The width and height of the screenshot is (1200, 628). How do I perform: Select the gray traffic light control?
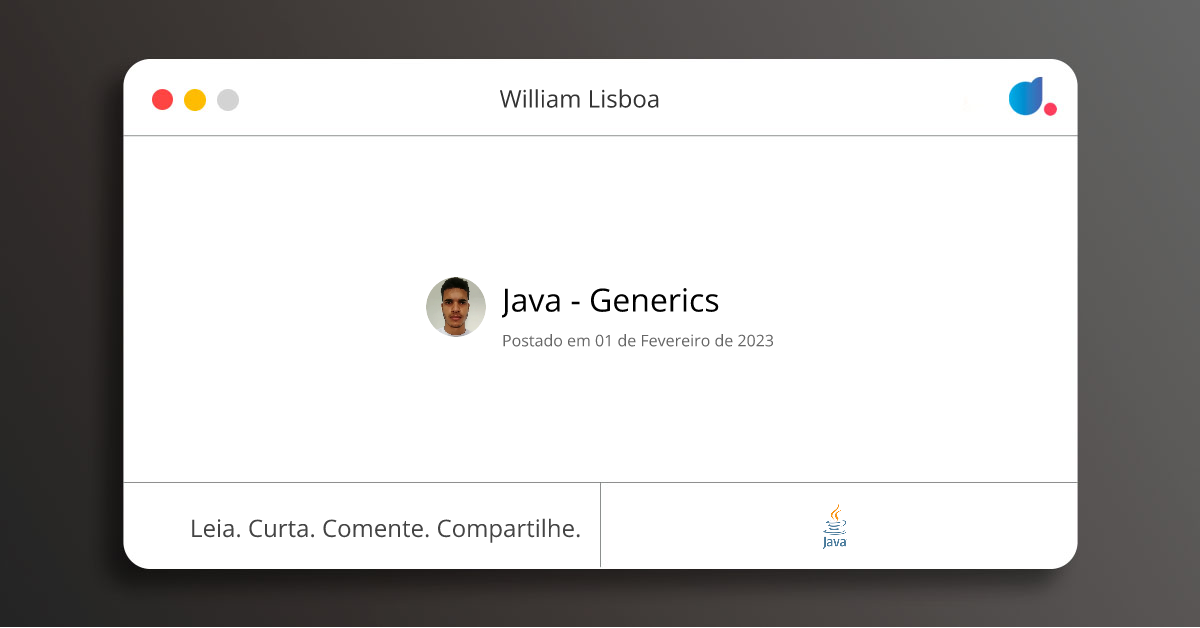tap(228, 99)
